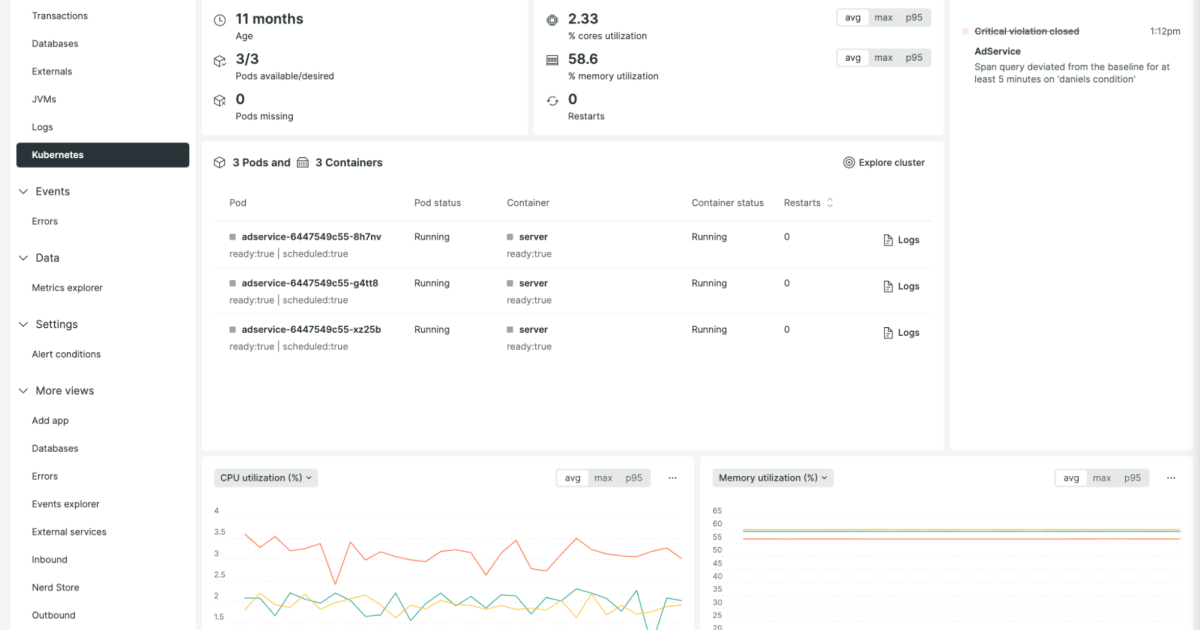Screen dimensions: 1200x630
Task: Click the Pods available/desired icon
Action: coord(220,61)
